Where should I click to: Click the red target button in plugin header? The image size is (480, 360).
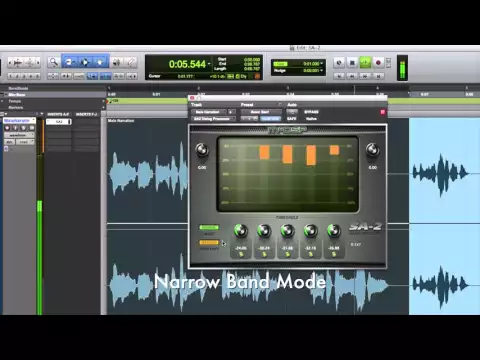tap(383, 112)
